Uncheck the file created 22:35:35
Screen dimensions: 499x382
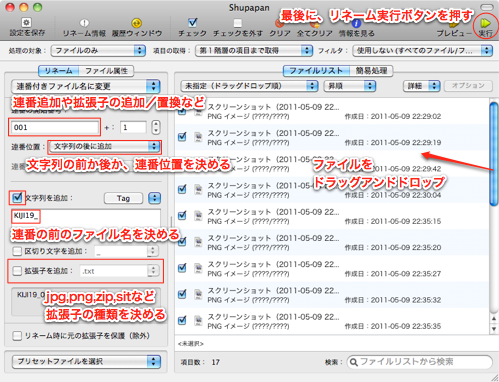[182, 320]
